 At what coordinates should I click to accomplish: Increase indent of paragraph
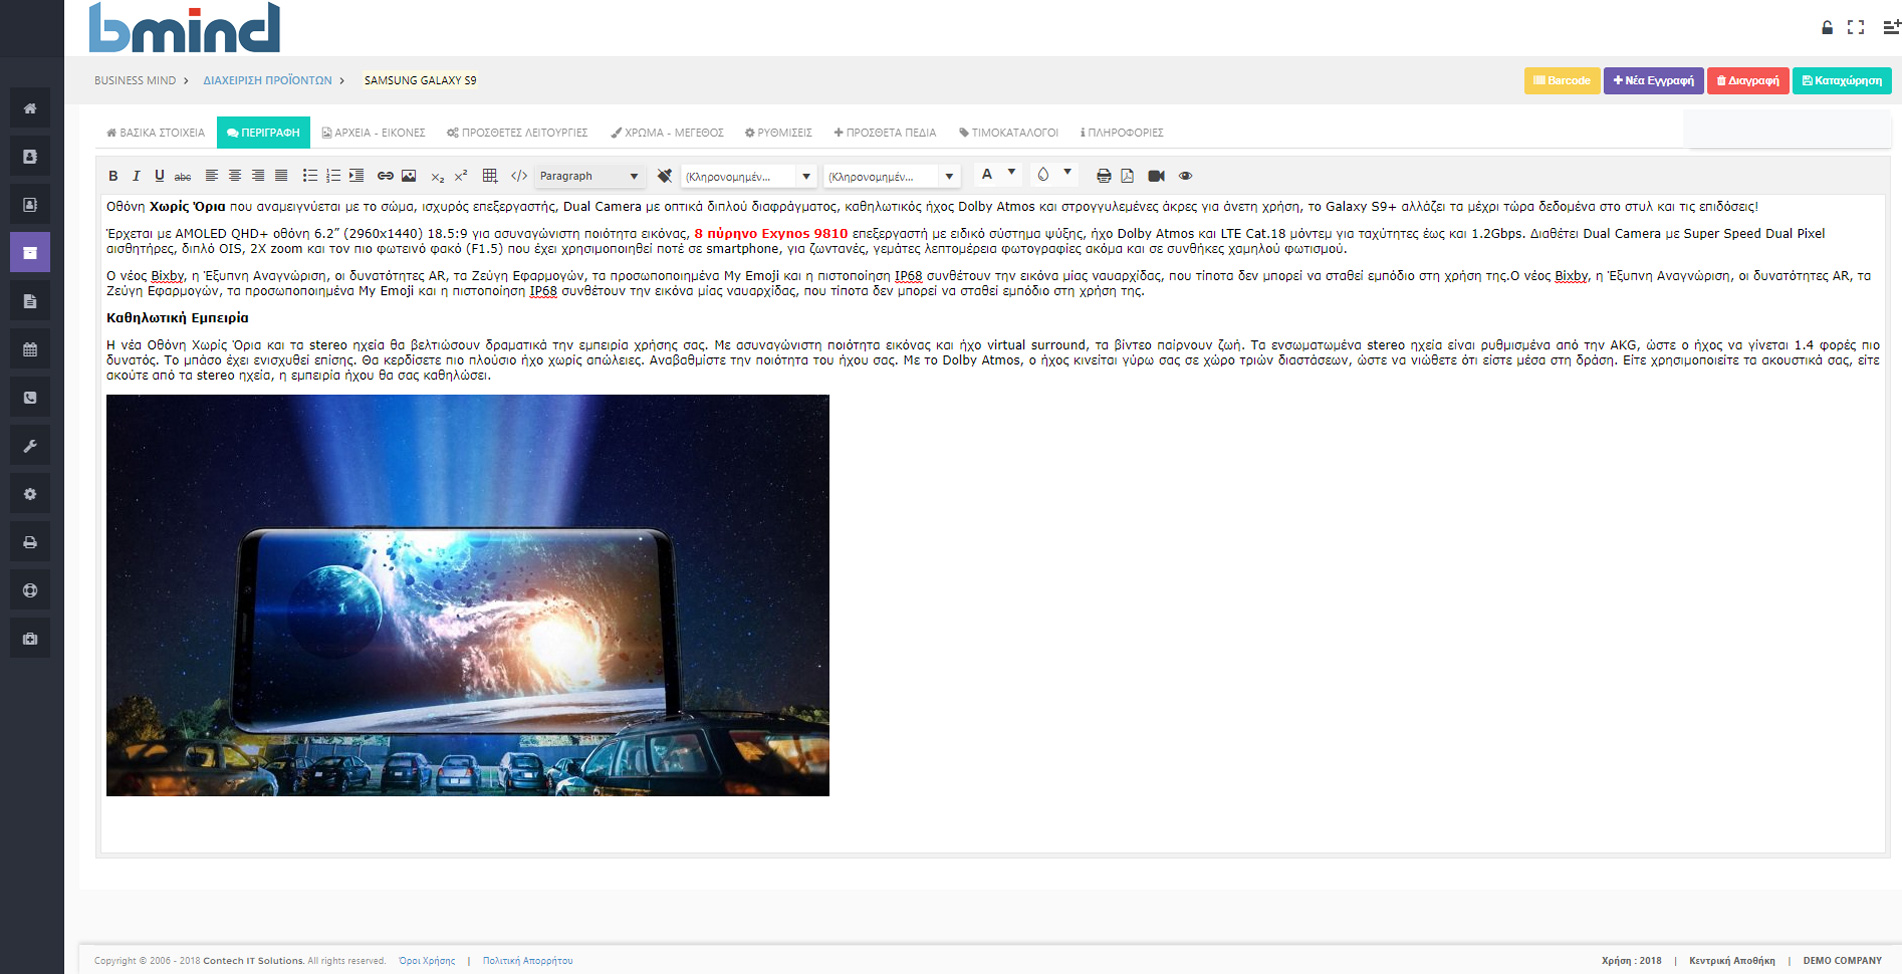click(x=356, y=176)
